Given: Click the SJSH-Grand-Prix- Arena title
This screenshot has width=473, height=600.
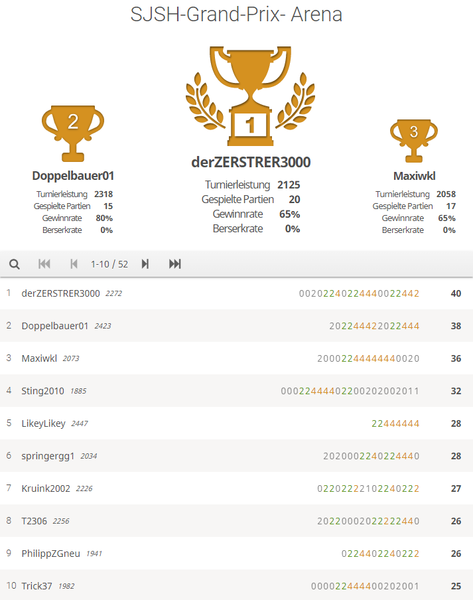Looking at the screenshot, I should pos(236,15).
